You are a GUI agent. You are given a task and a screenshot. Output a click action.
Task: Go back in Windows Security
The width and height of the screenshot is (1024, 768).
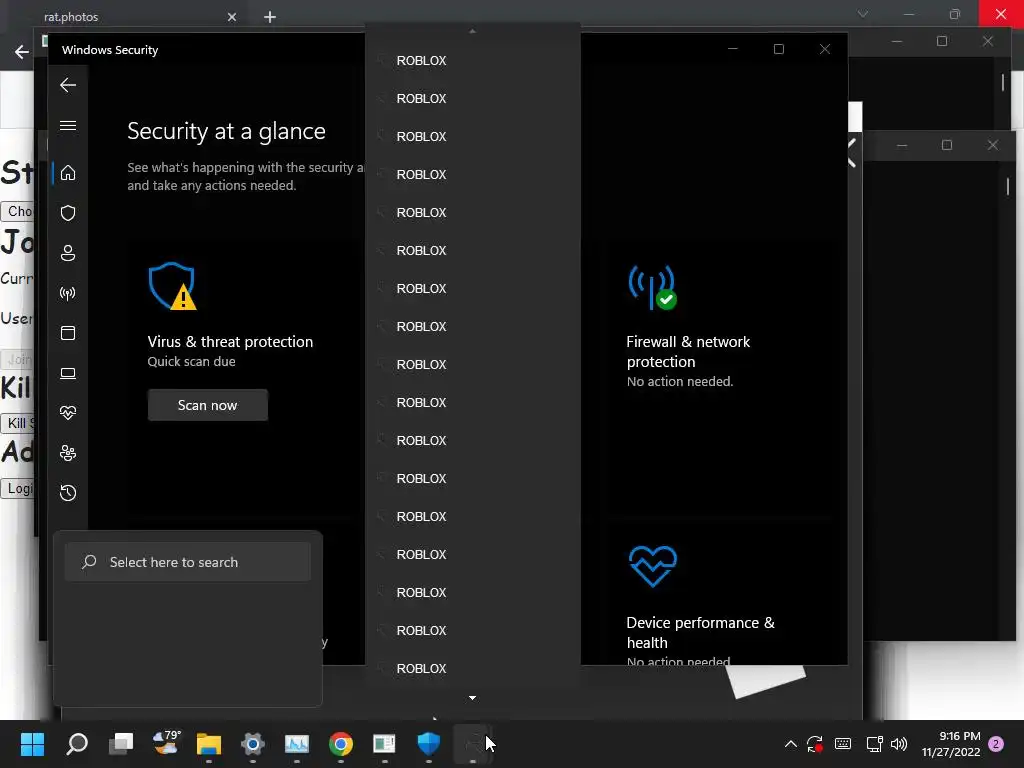[x=68, y=85]
